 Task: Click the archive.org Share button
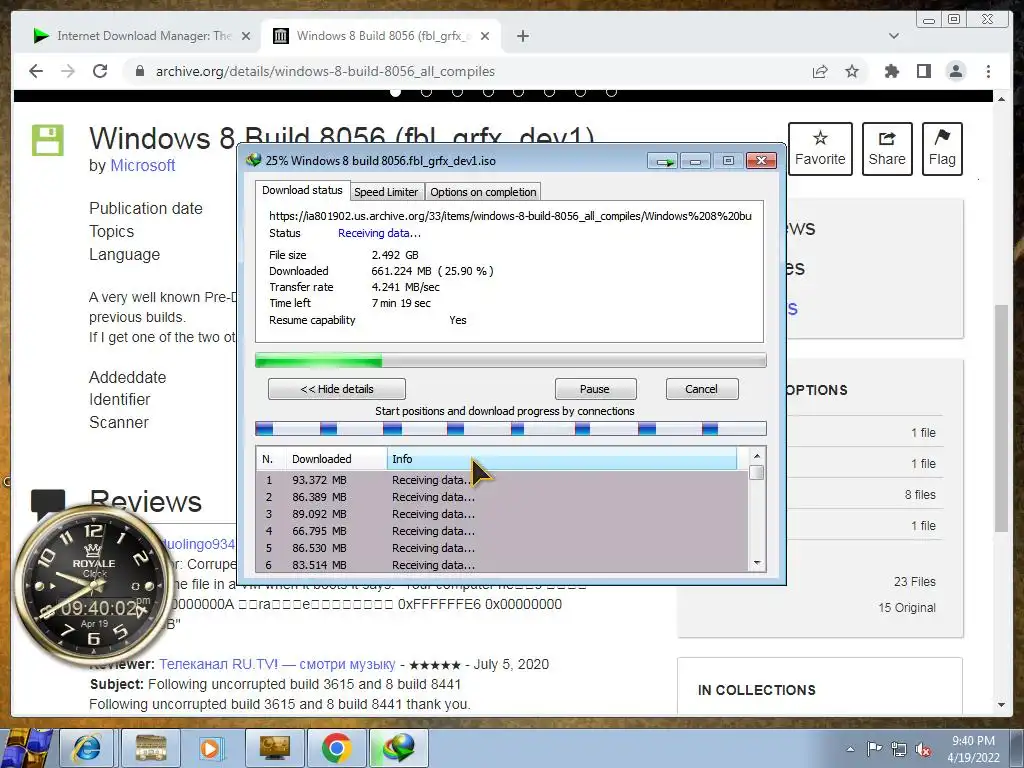(887, 148)
